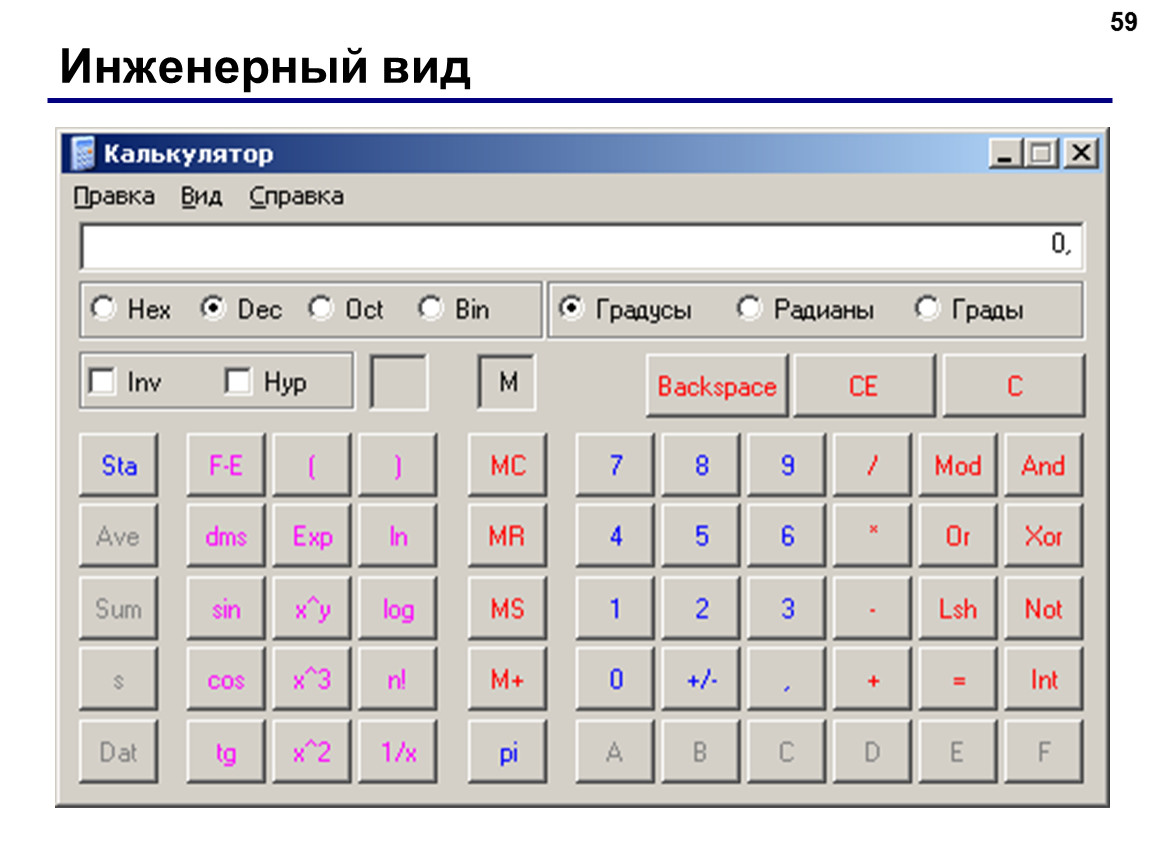Image resolution: width=1150 pixels, height=864 pixels.
Task: Click digit 4
Action: coord(615,535)
